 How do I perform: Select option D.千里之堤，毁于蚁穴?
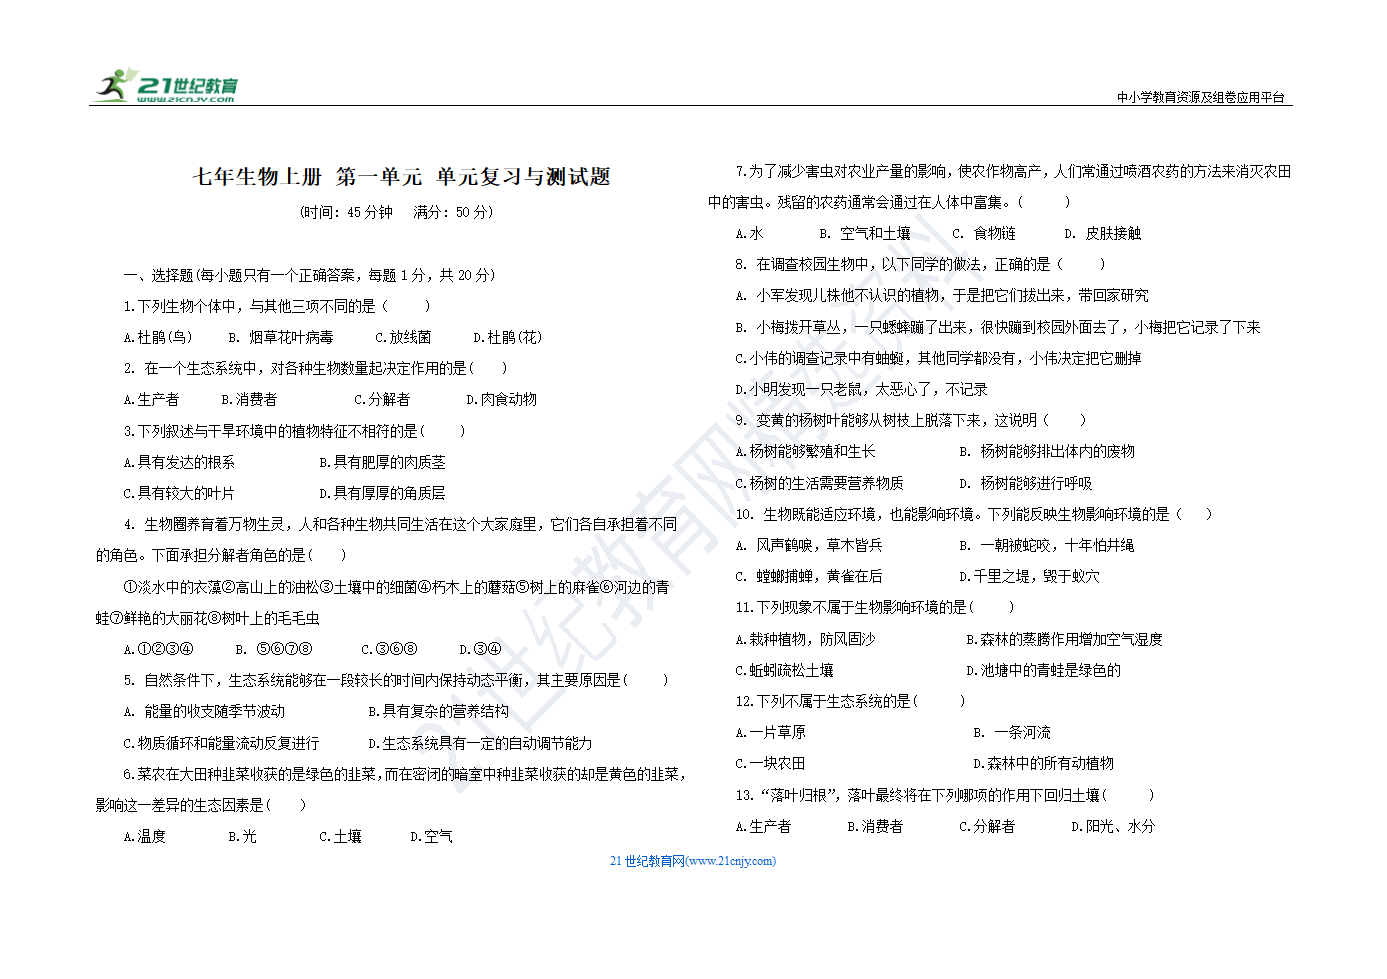click(1029, 576)
